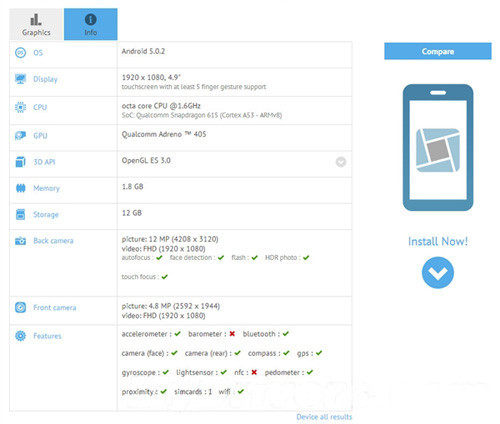Screen dimensions: 500x424
Task: Click the blue download arrow circle
Action: (x=438, y=273)
